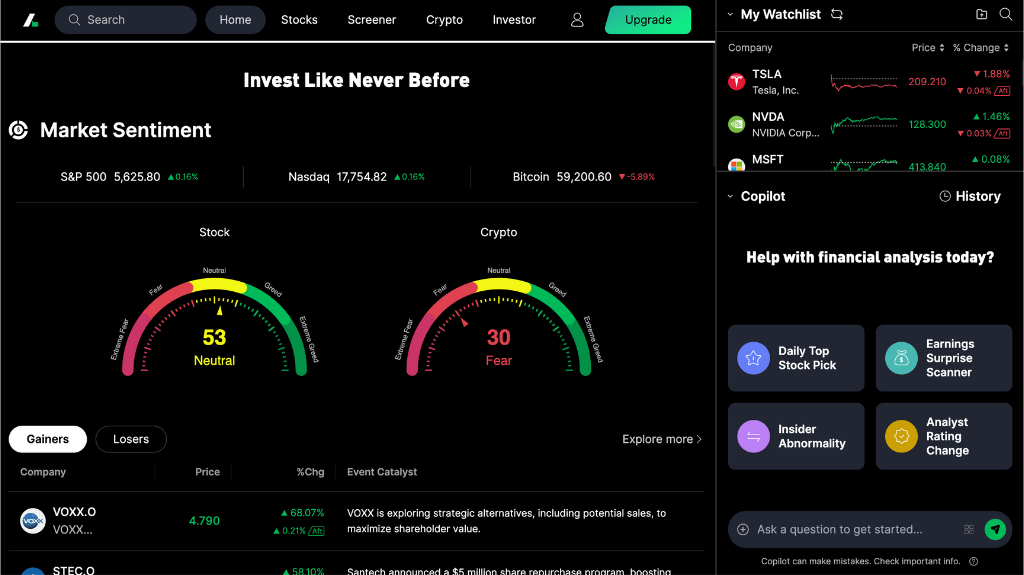Click the Analyst Rating Change badge icon
The image size is (1024, 575).
coord(901,436)
